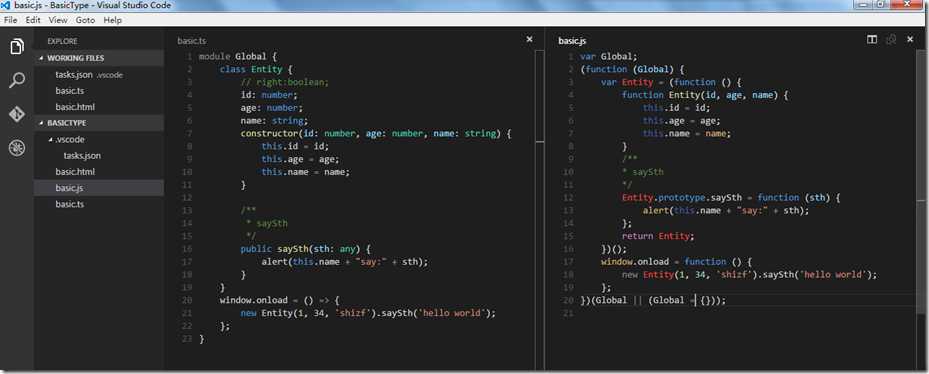Open the View menu

tap(58, 20)
